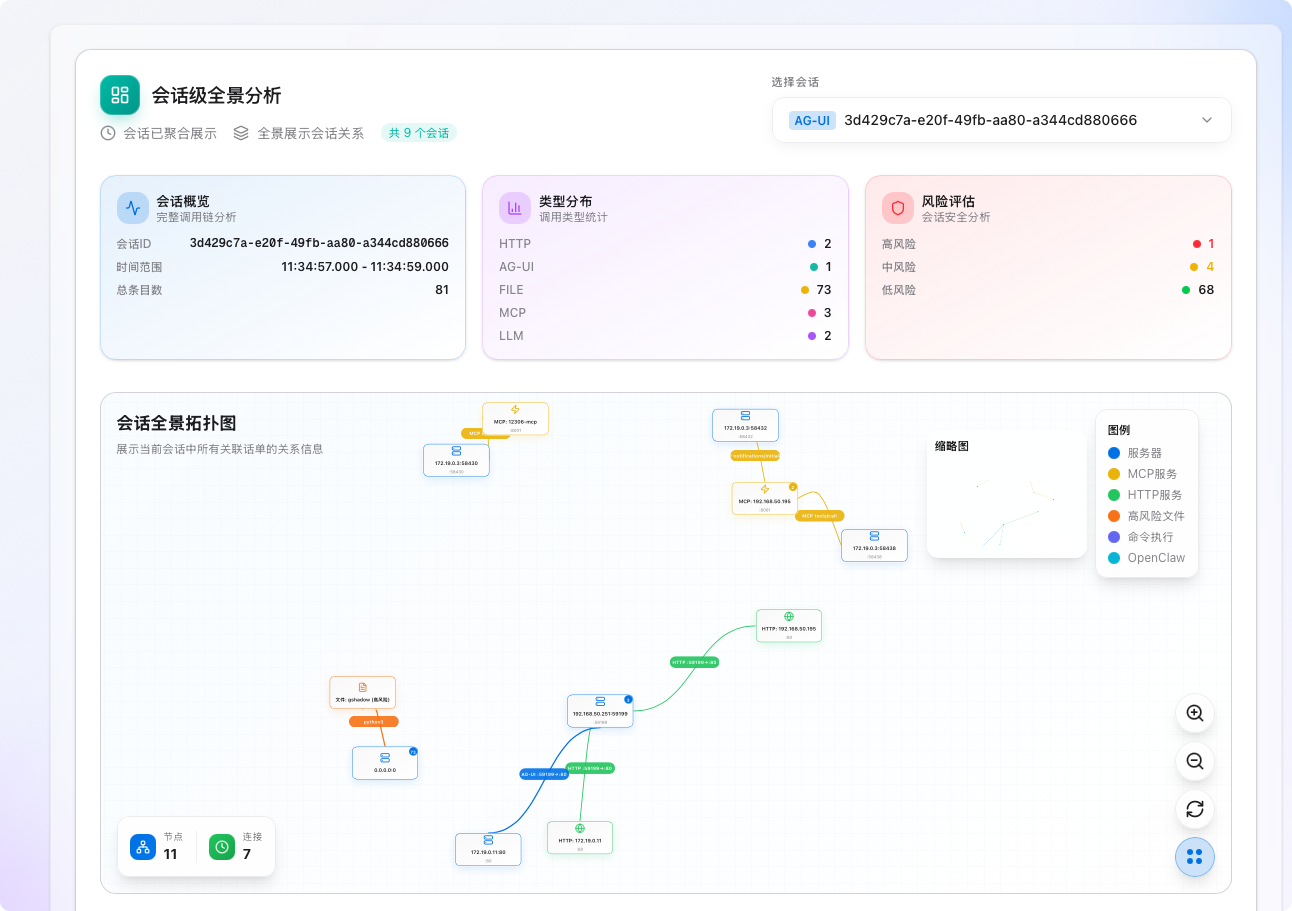Click the clock icon next to 连接 count
Viewport: 1292px width, 911px height.
tap(221, 847)
